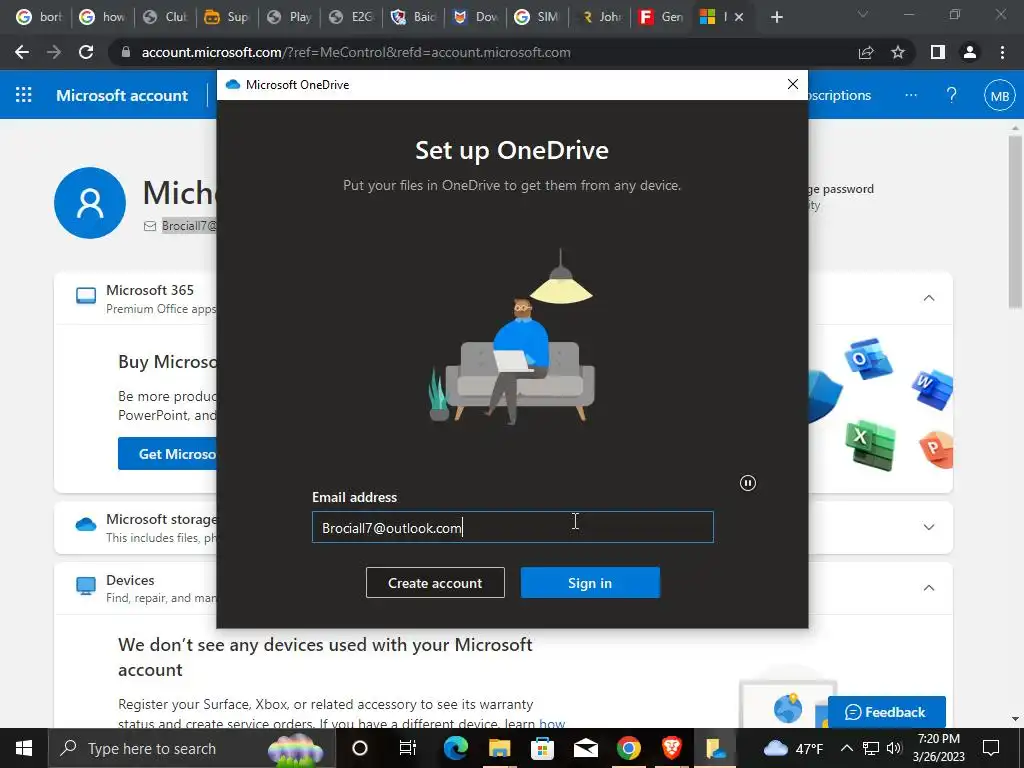Close the Microsoft OneDrive dialog
This screenshot has width=1024, height=768.
793,84
